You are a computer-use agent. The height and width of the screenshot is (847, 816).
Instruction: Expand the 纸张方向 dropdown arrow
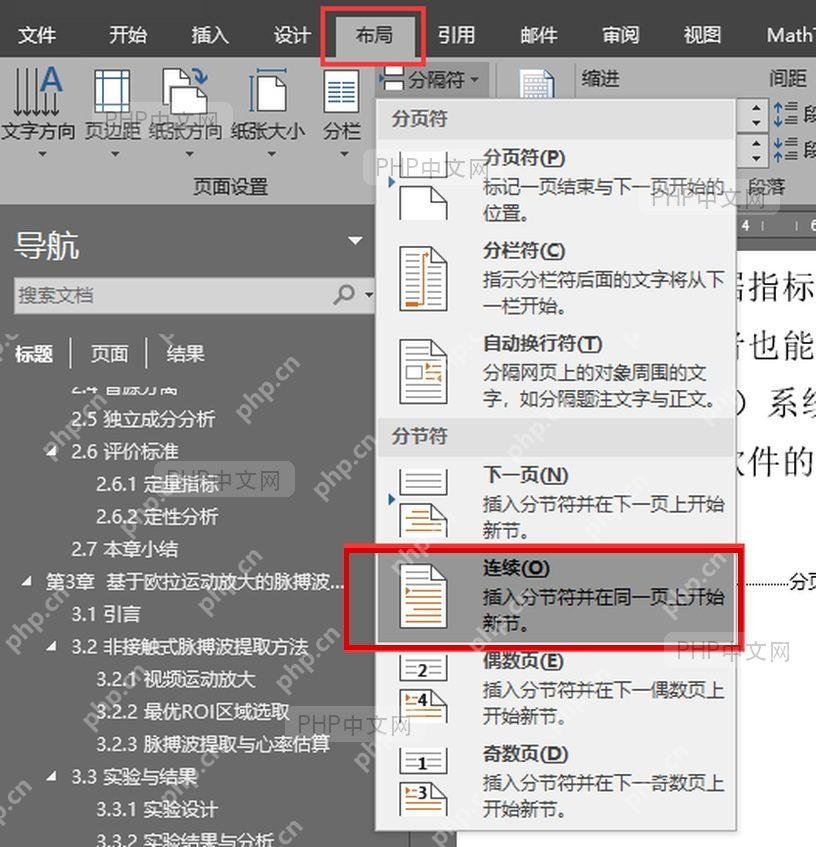point(189,154)
